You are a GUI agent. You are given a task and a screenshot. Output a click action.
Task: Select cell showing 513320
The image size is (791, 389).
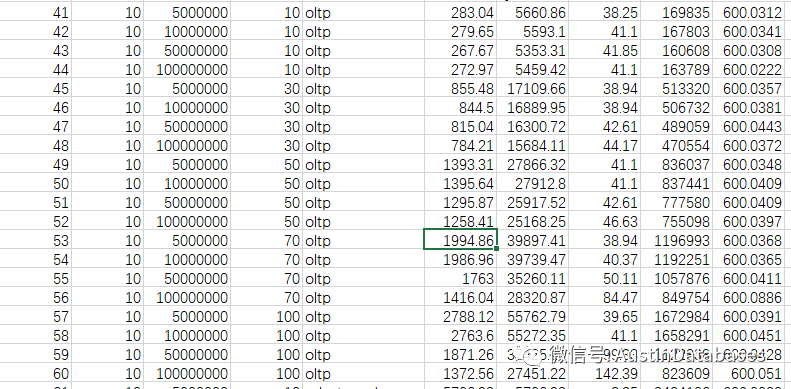676,88
